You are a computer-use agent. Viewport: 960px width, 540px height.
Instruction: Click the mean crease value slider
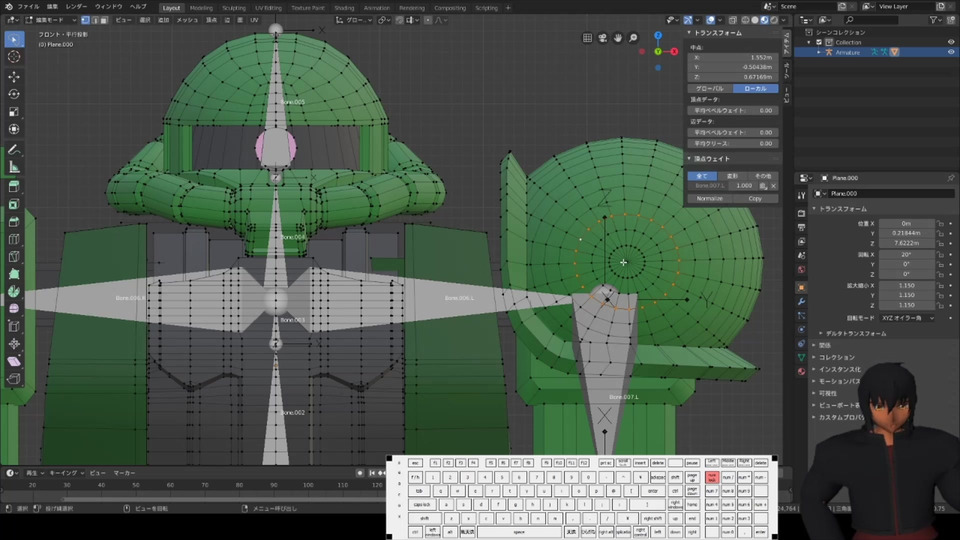[733, 143]
